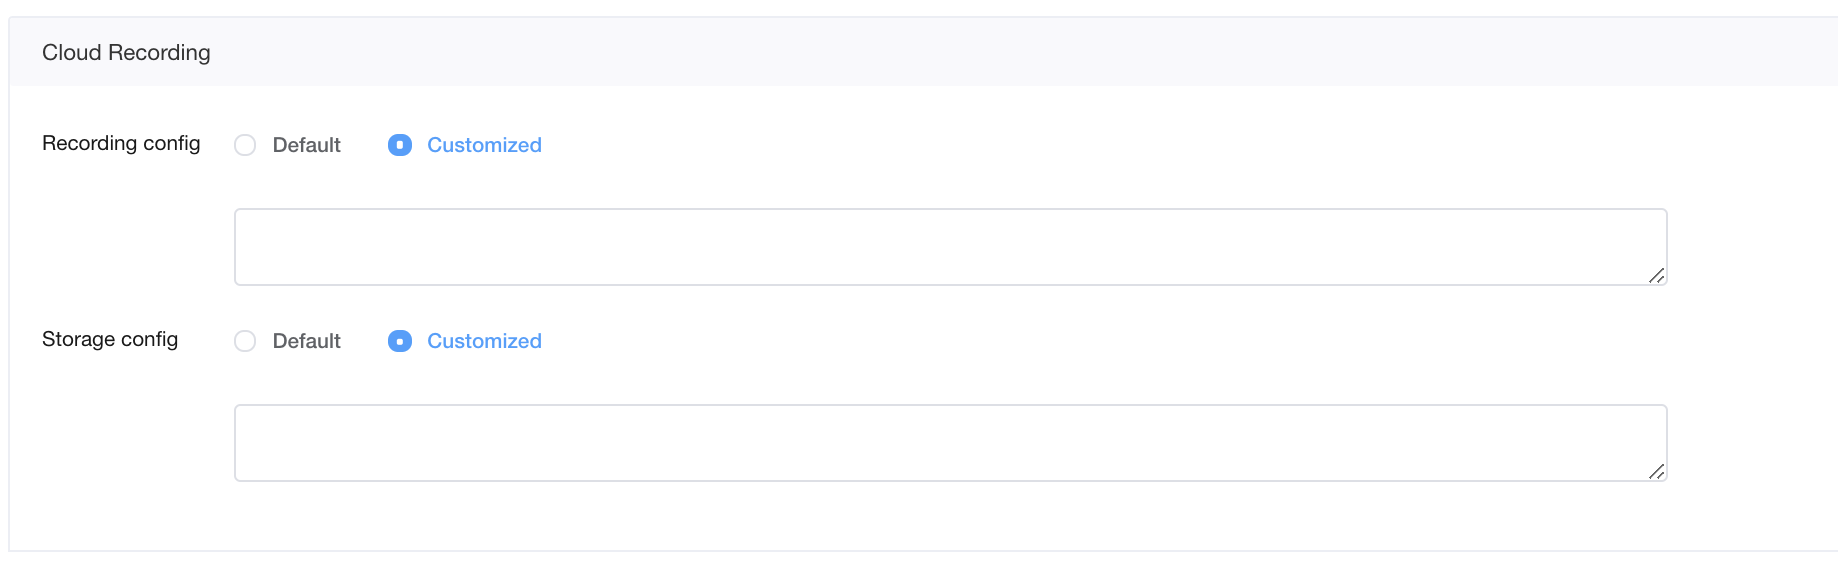Click the "Recording config" field label
The height and width of the screenshot is (572, 1838).
click(x=121, y=143)
